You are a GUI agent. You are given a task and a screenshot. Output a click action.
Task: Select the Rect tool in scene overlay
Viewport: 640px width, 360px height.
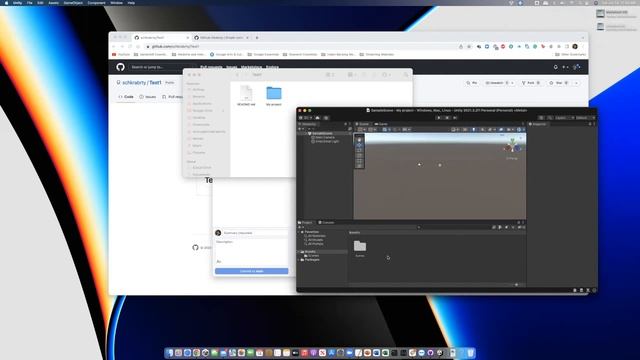pos(359,160)
